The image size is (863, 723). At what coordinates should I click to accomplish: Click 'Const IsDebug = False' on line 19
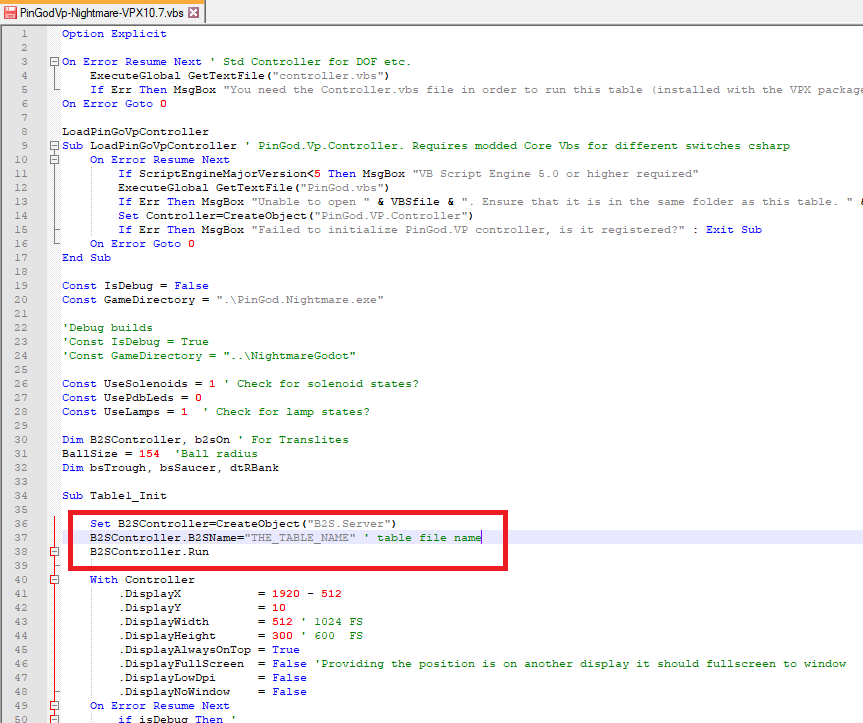point(135,286)
